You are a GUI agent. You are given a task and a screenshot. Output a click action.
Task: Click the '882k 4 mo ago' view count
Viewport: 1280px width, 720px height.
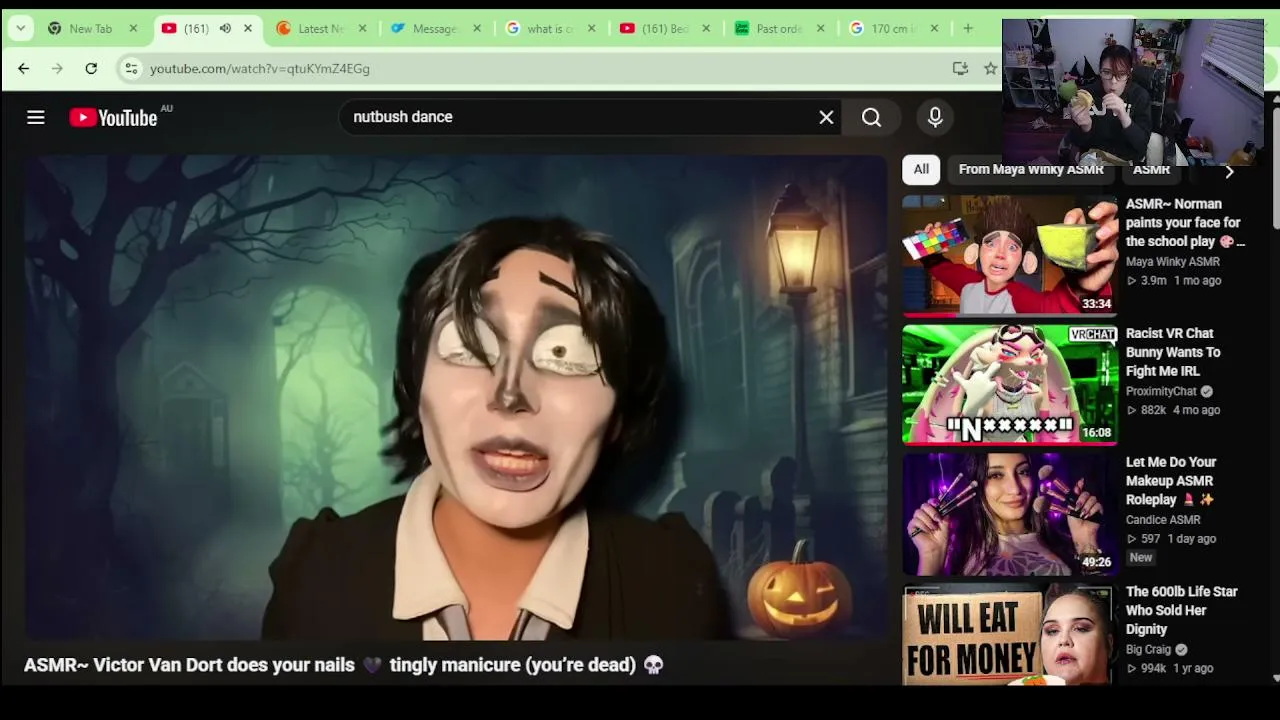pos(1173,410)
